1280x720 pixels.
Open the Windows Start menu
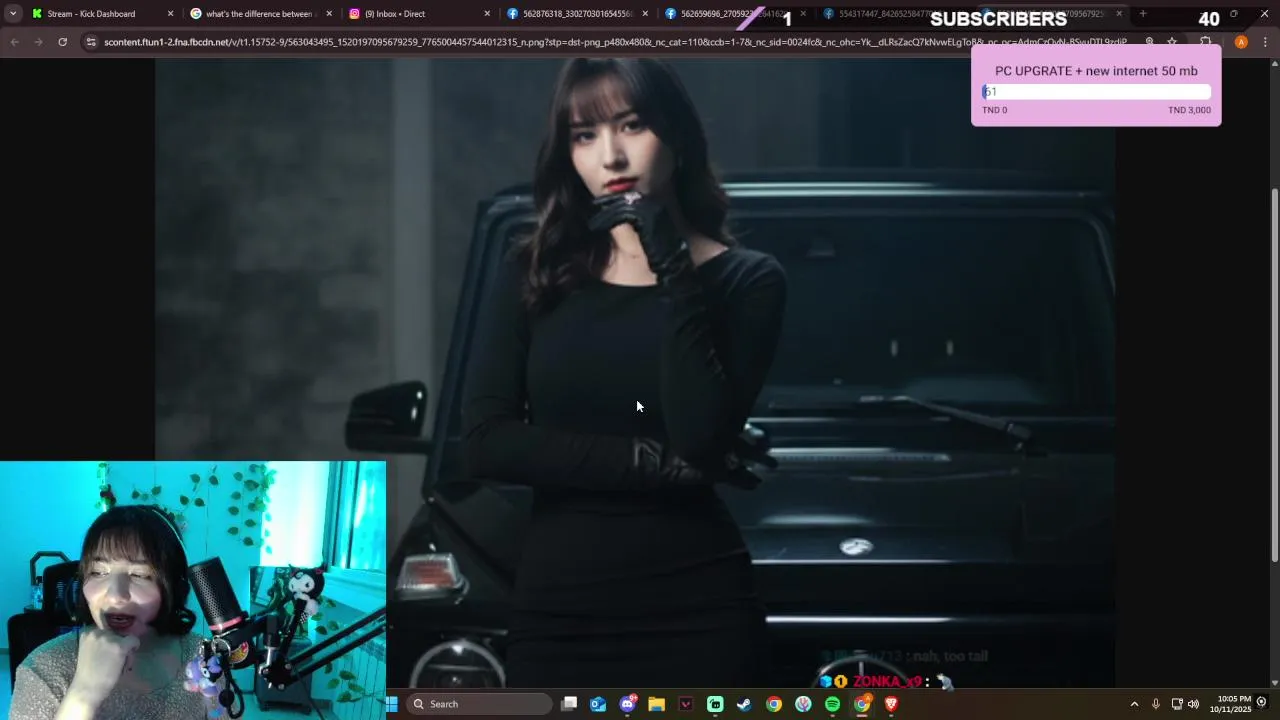tap(392, 704)
